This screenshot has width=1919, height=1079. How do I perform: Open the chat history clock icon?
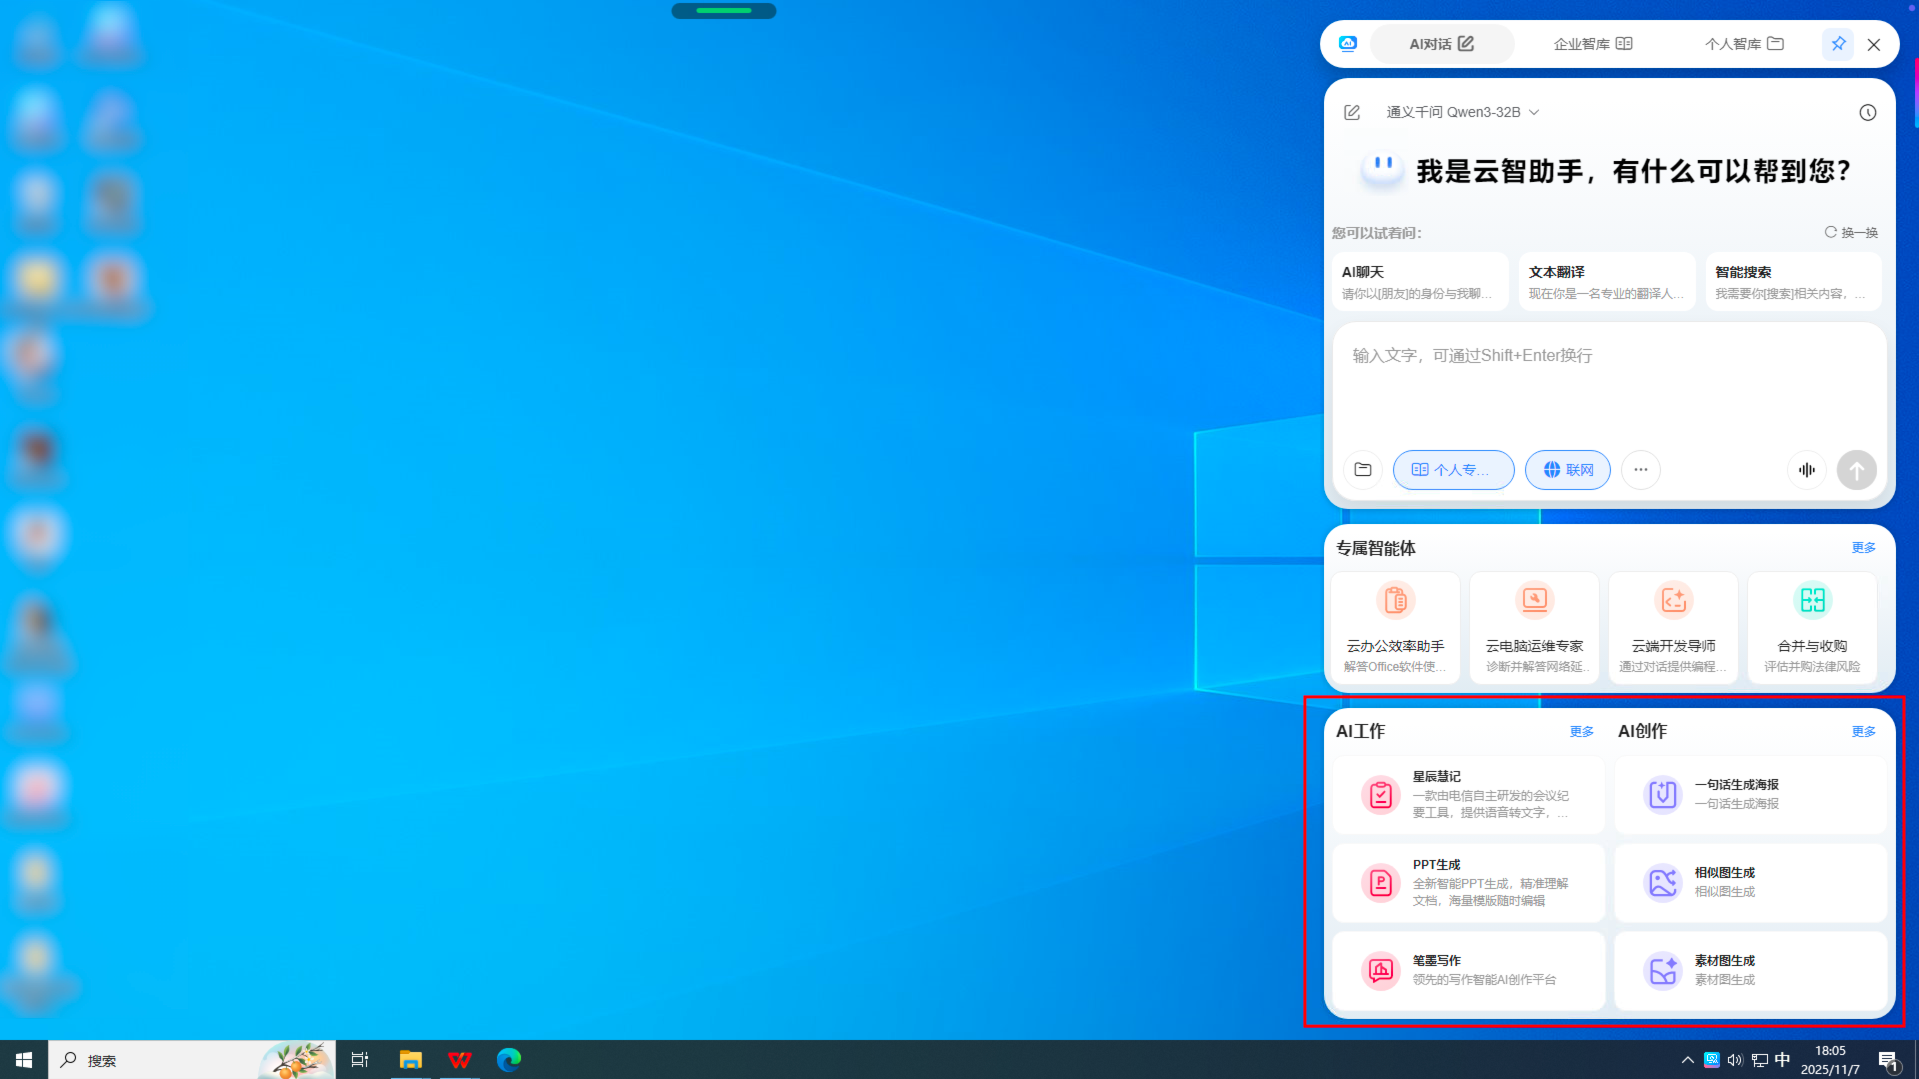1867,112
